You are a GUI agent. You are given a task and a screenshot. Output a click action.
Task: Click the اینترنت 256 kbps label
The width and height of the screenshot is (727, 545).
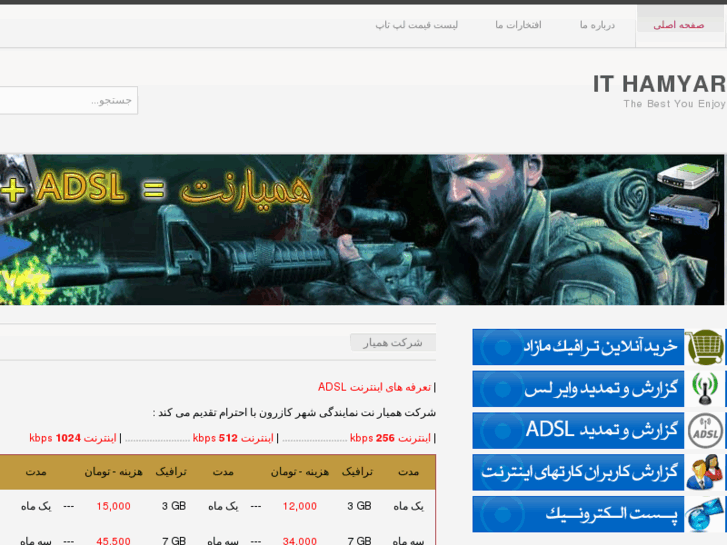pos(390,438)
